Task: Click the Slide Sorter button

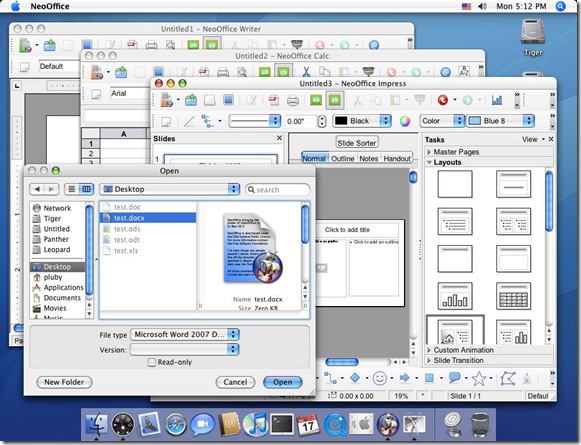Action: (357, 143)
